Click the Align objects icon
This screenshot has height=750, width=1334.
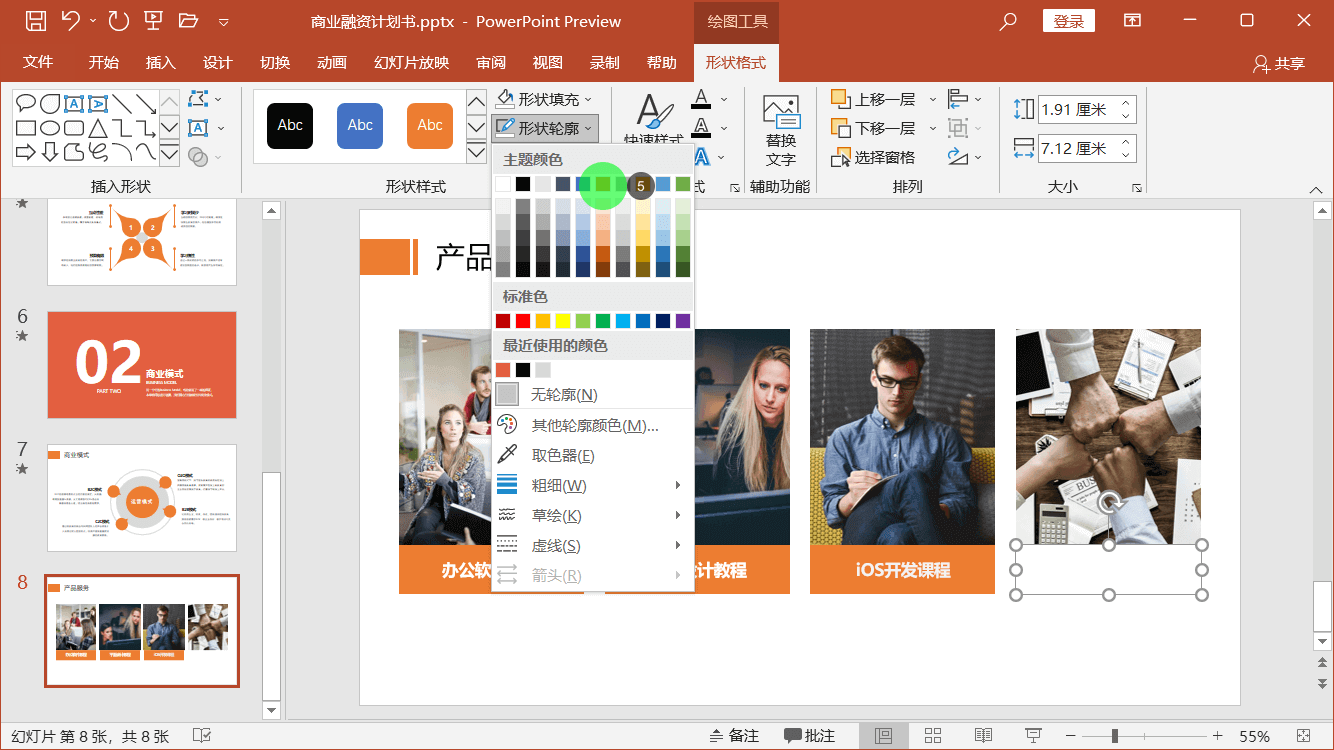tap(958, 99)
